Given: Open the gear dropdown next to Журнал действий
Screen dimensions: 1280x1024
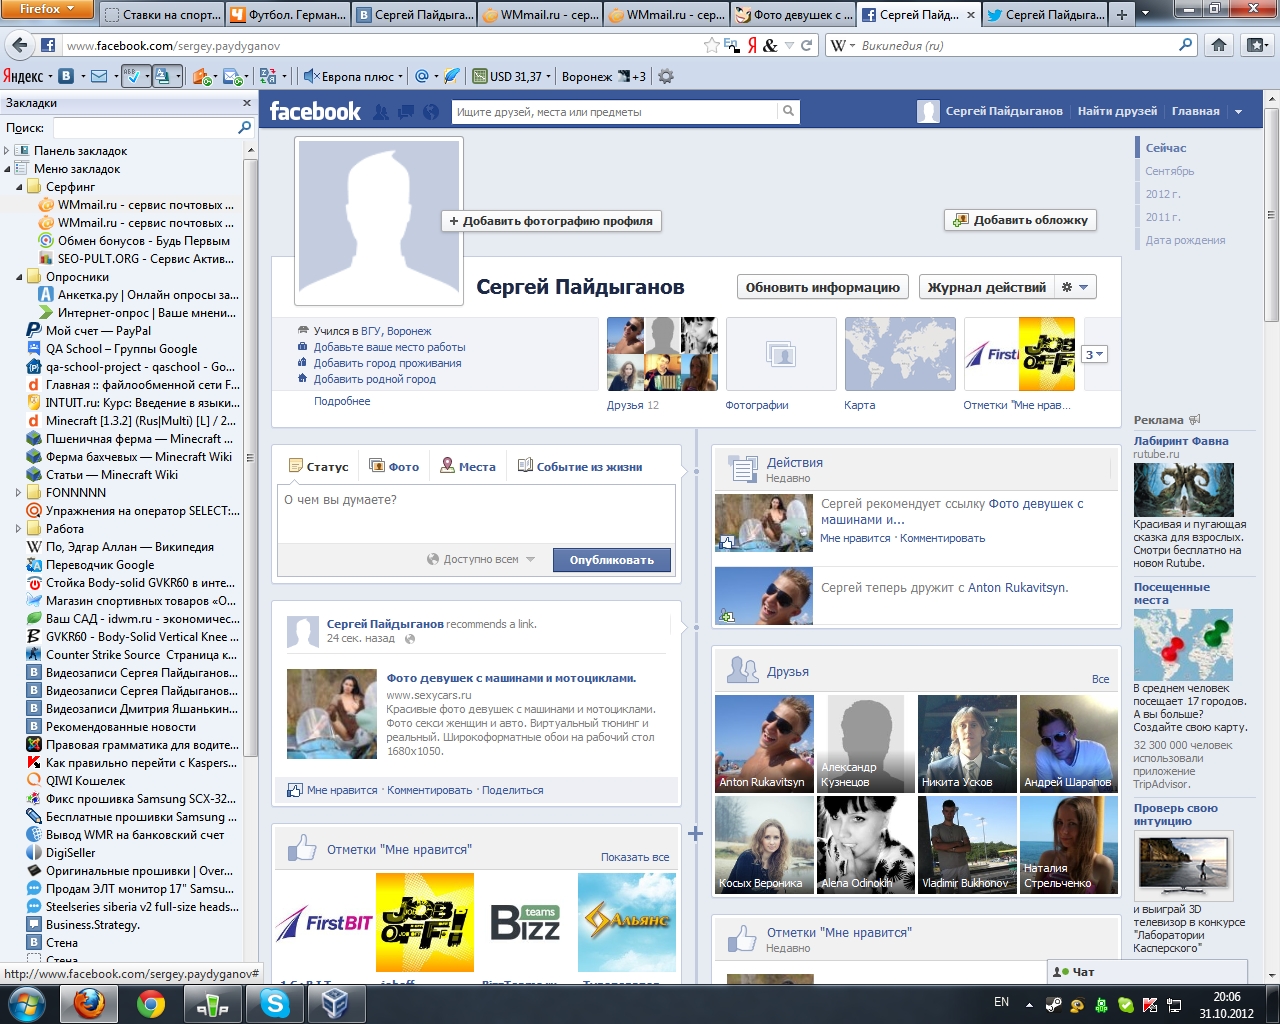Looking at the screenshot, I should tap(1076, 287).
